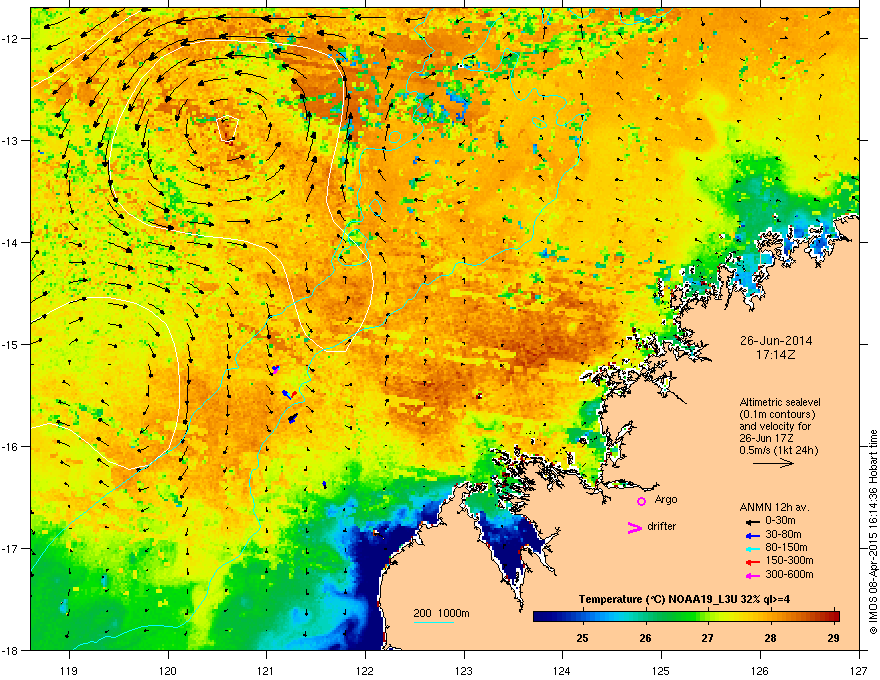Click the magenta 300-600m arrow legend symbol
The image size is (880, 680).
752,575
